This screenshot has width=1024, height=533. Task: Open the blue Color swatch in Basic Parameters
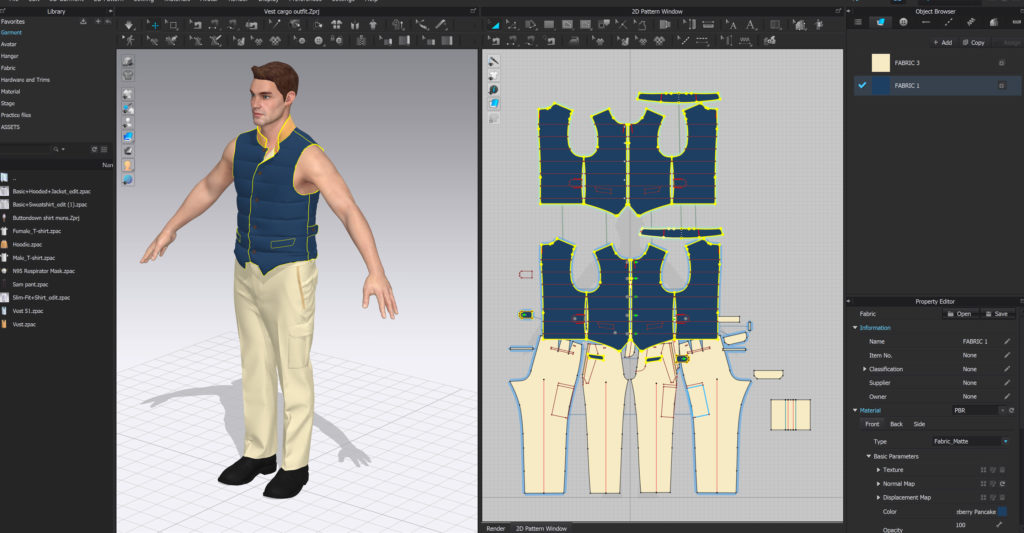[x=1002, y=511]
